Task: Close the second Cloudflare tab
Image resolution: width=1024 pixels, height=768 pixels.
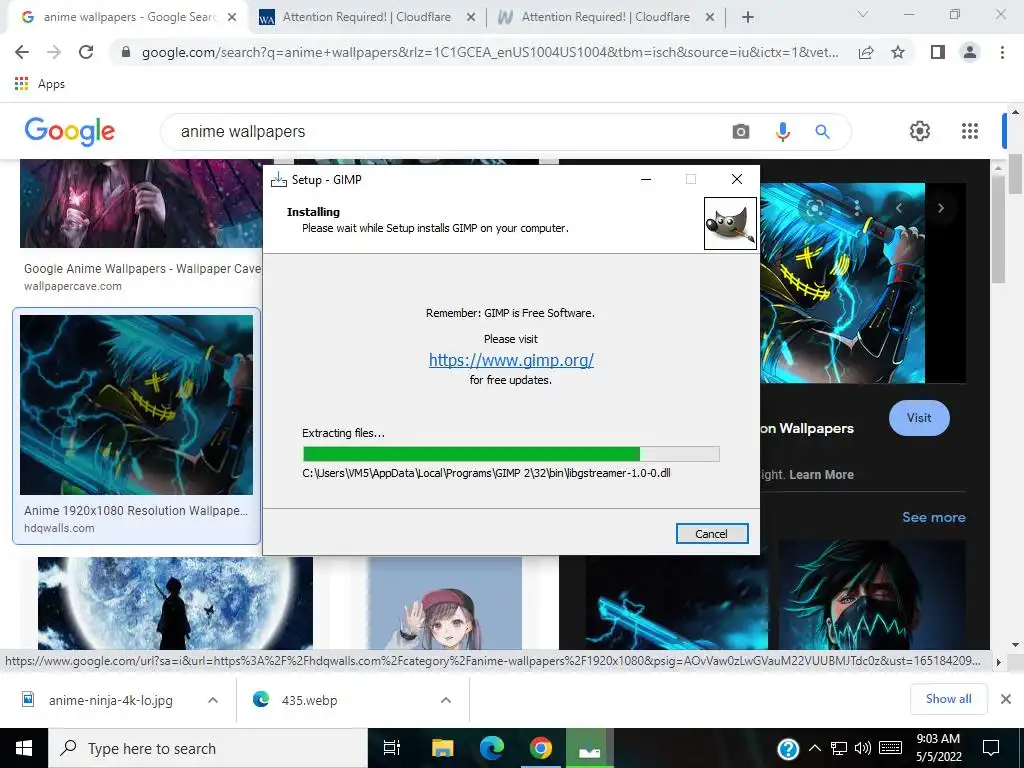Action: click(x=710, y=18)
